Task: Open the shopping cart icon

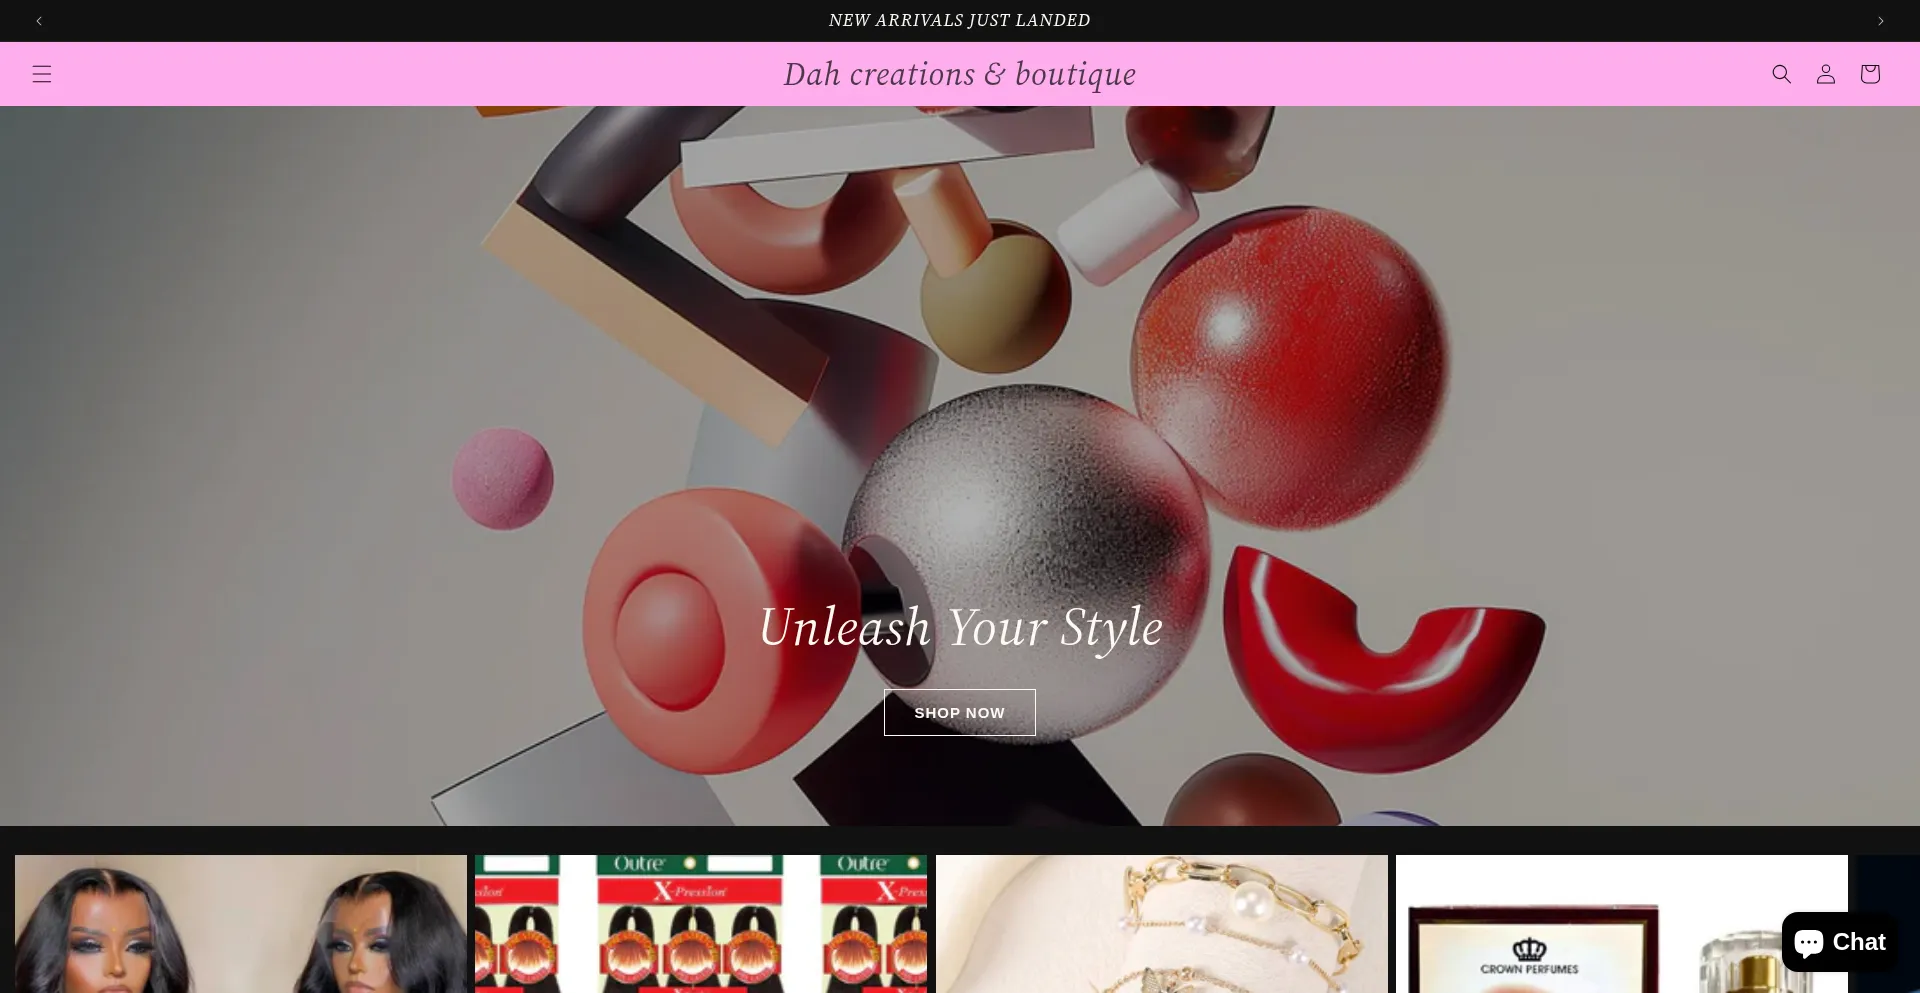Action: pyautogui.click(x=1869, y=74)
